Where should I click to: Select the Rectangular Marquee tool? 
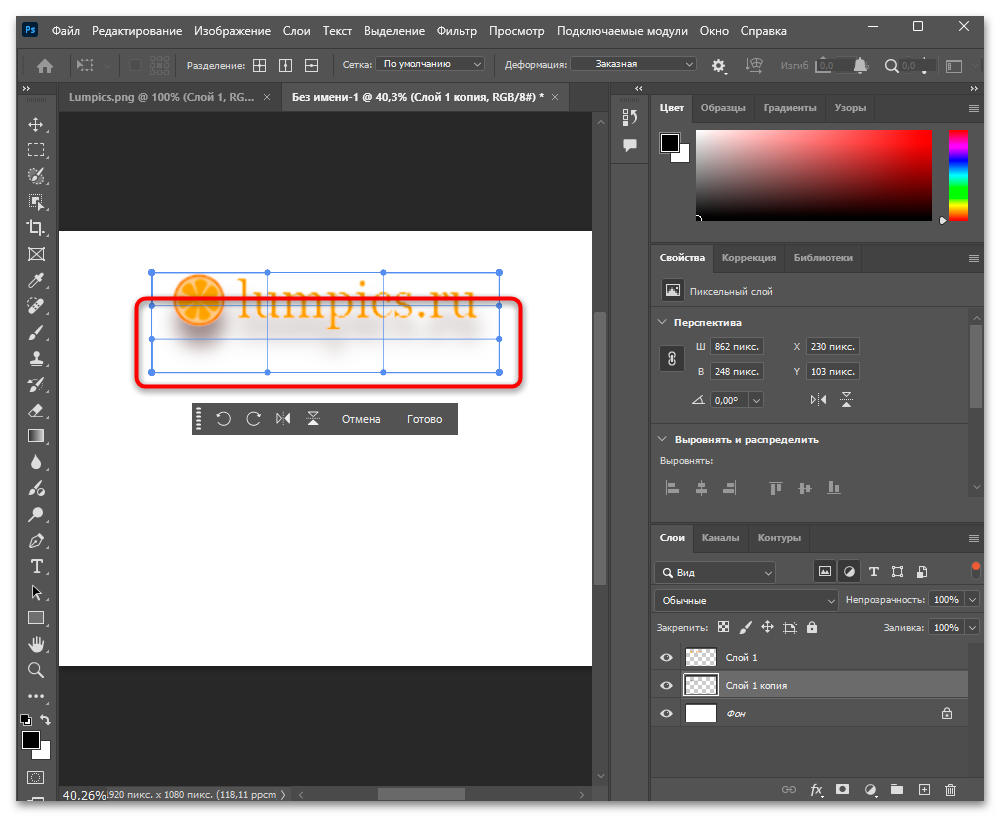(36, 150)
